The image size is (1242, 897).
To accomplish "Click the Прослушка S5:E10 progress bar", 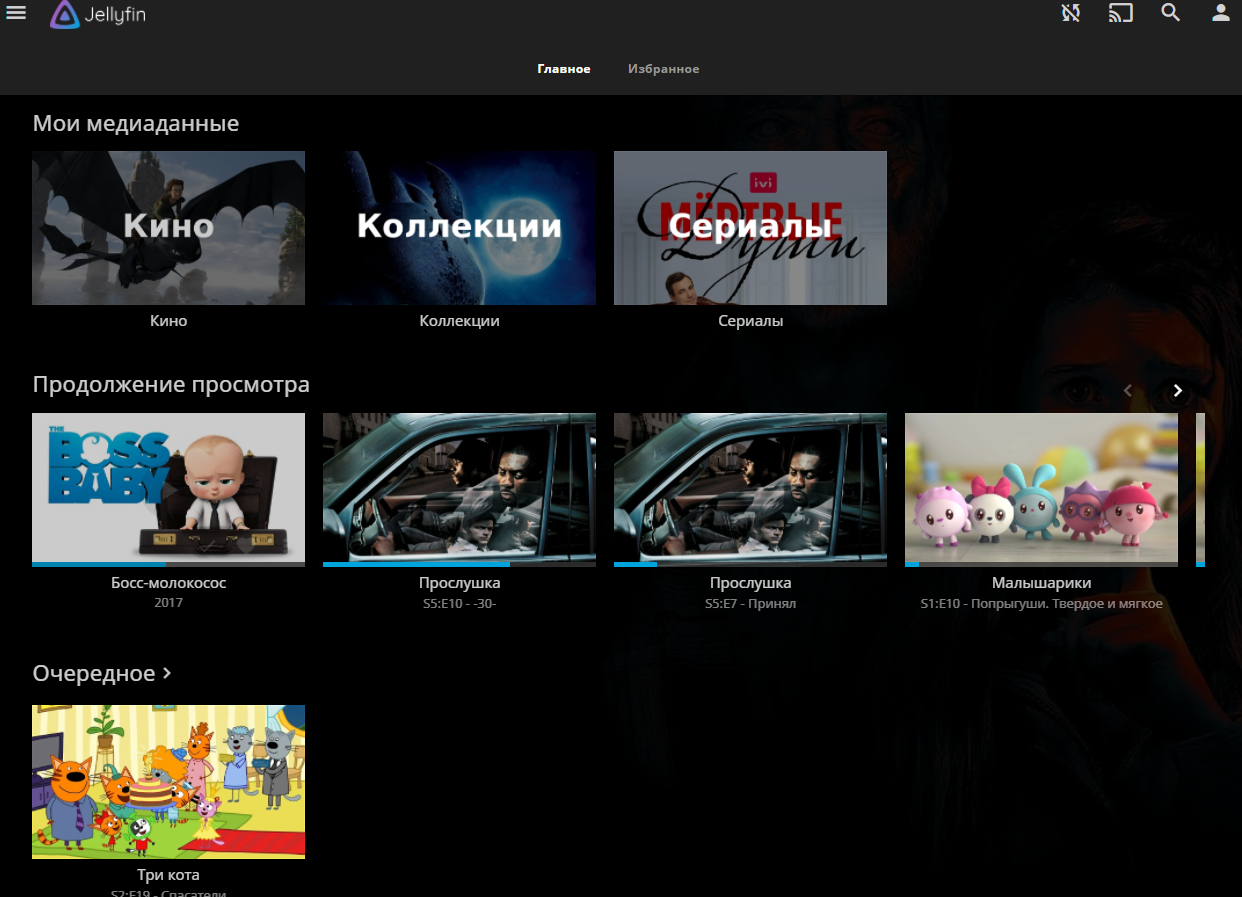I will pos(459,564).
